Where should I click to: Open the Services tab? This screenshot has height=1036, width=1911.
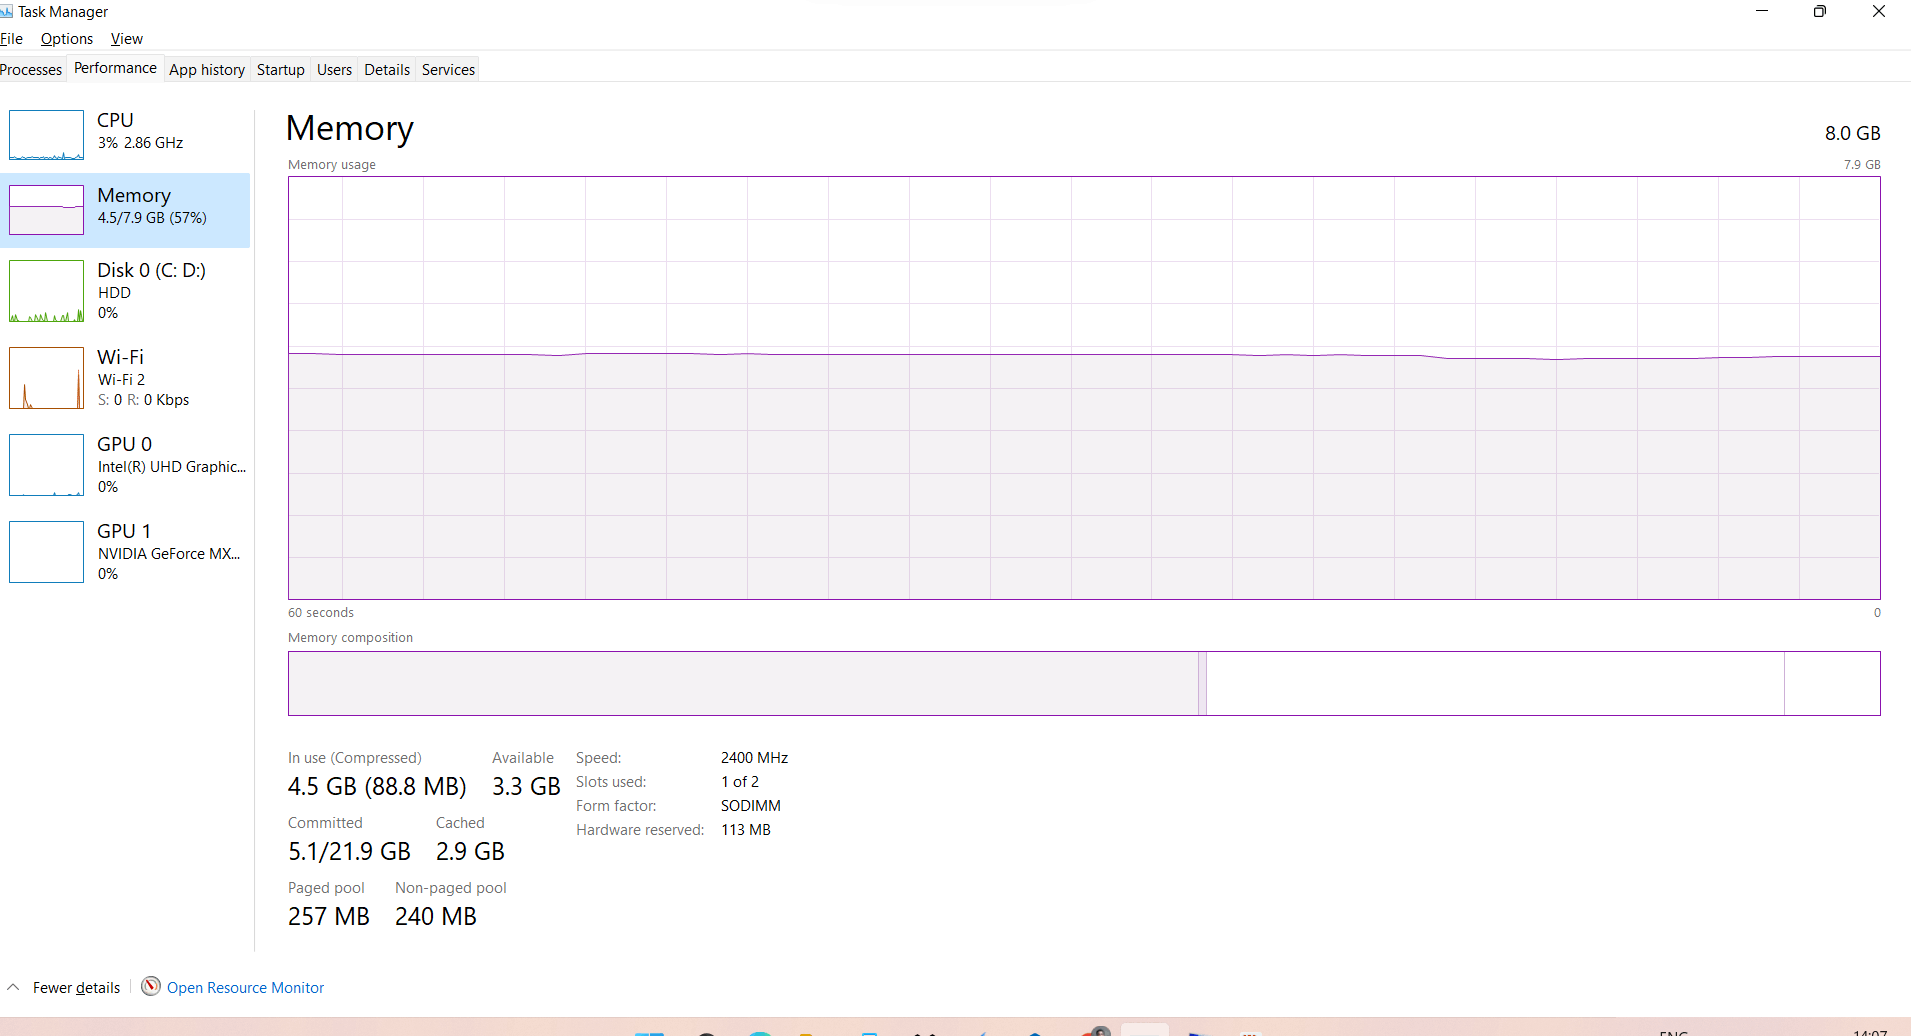448,69
